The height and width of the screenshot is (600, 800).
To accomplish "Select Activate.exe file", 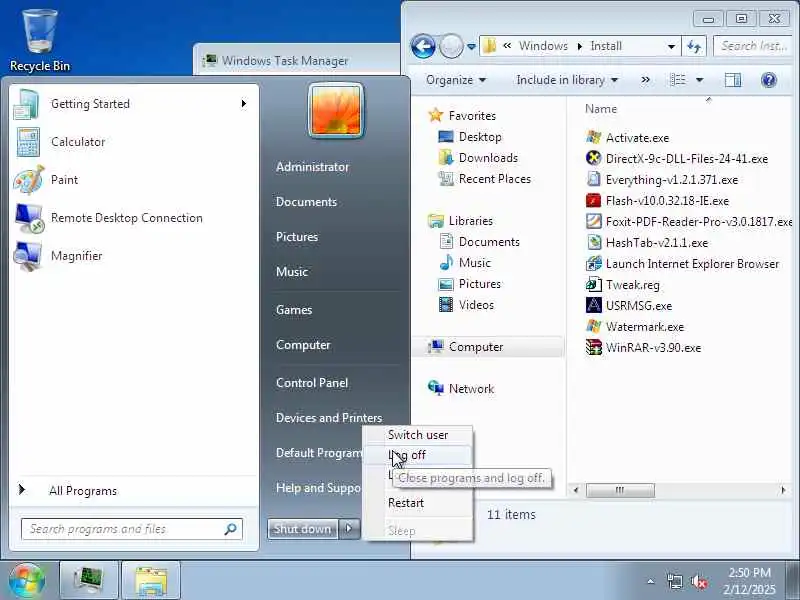I will pos(627,138).
